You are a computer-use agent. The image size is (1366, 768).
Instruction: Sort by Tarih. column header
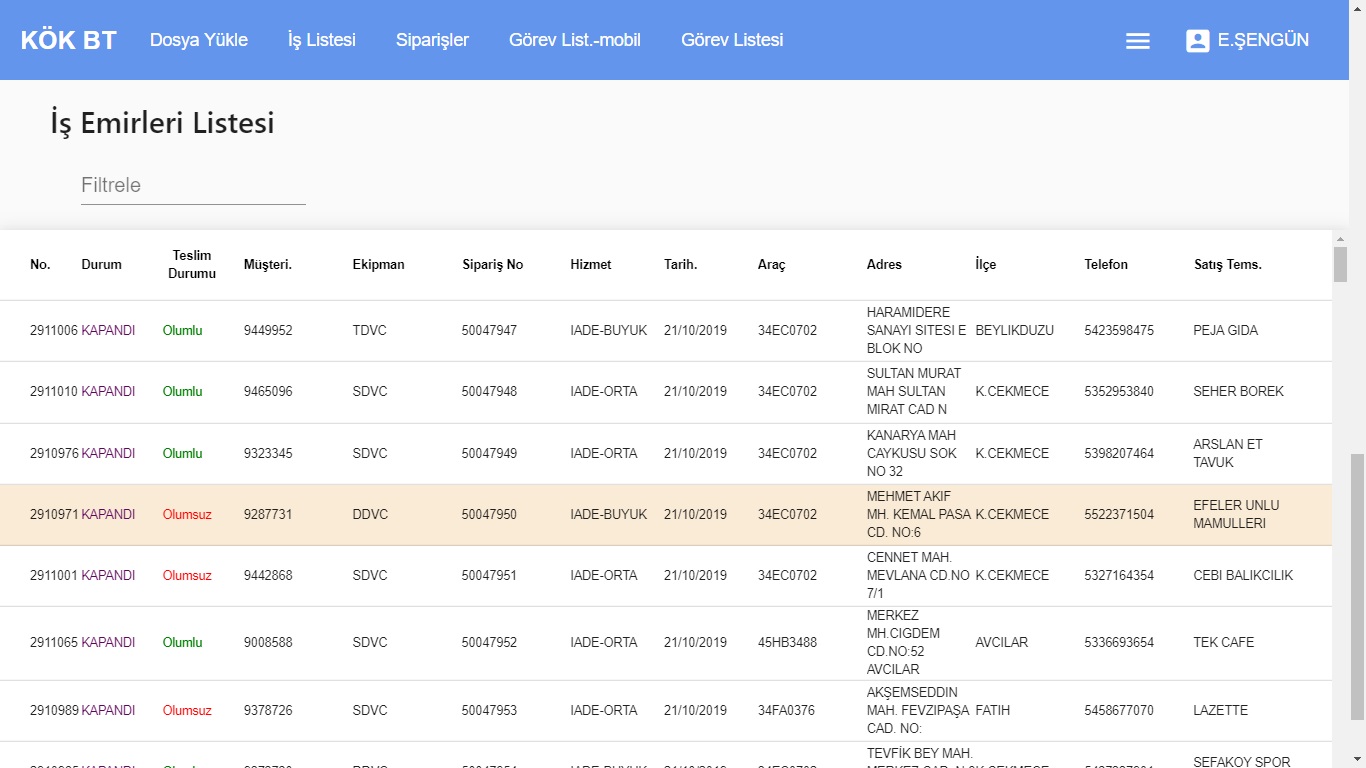click(x=681, y=265)
